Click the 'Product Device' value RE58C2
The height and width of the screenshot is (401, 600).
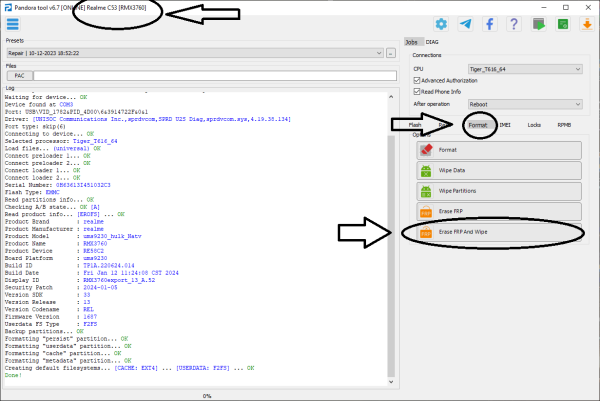93,251
